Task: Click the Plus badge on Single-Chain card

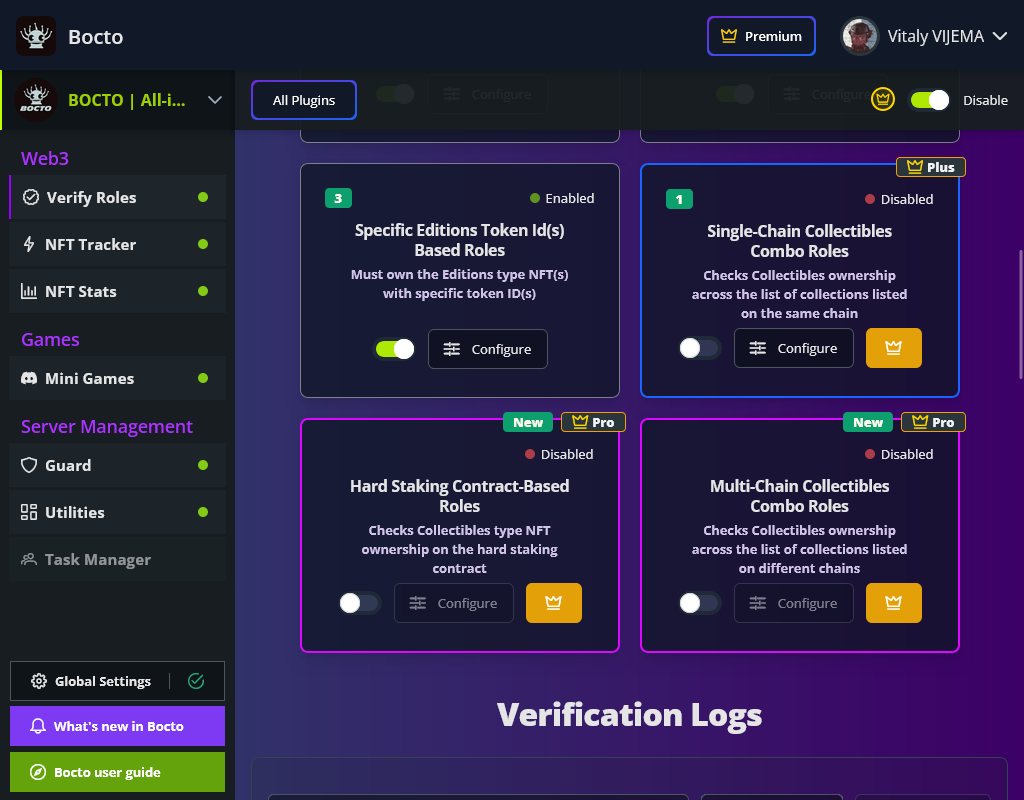Action: point(931,167)
